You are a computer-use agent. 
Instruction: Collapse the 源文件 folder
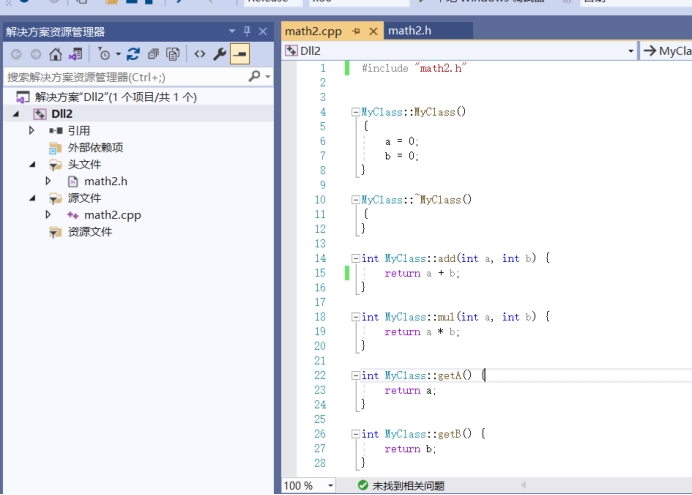click(33, 198)
